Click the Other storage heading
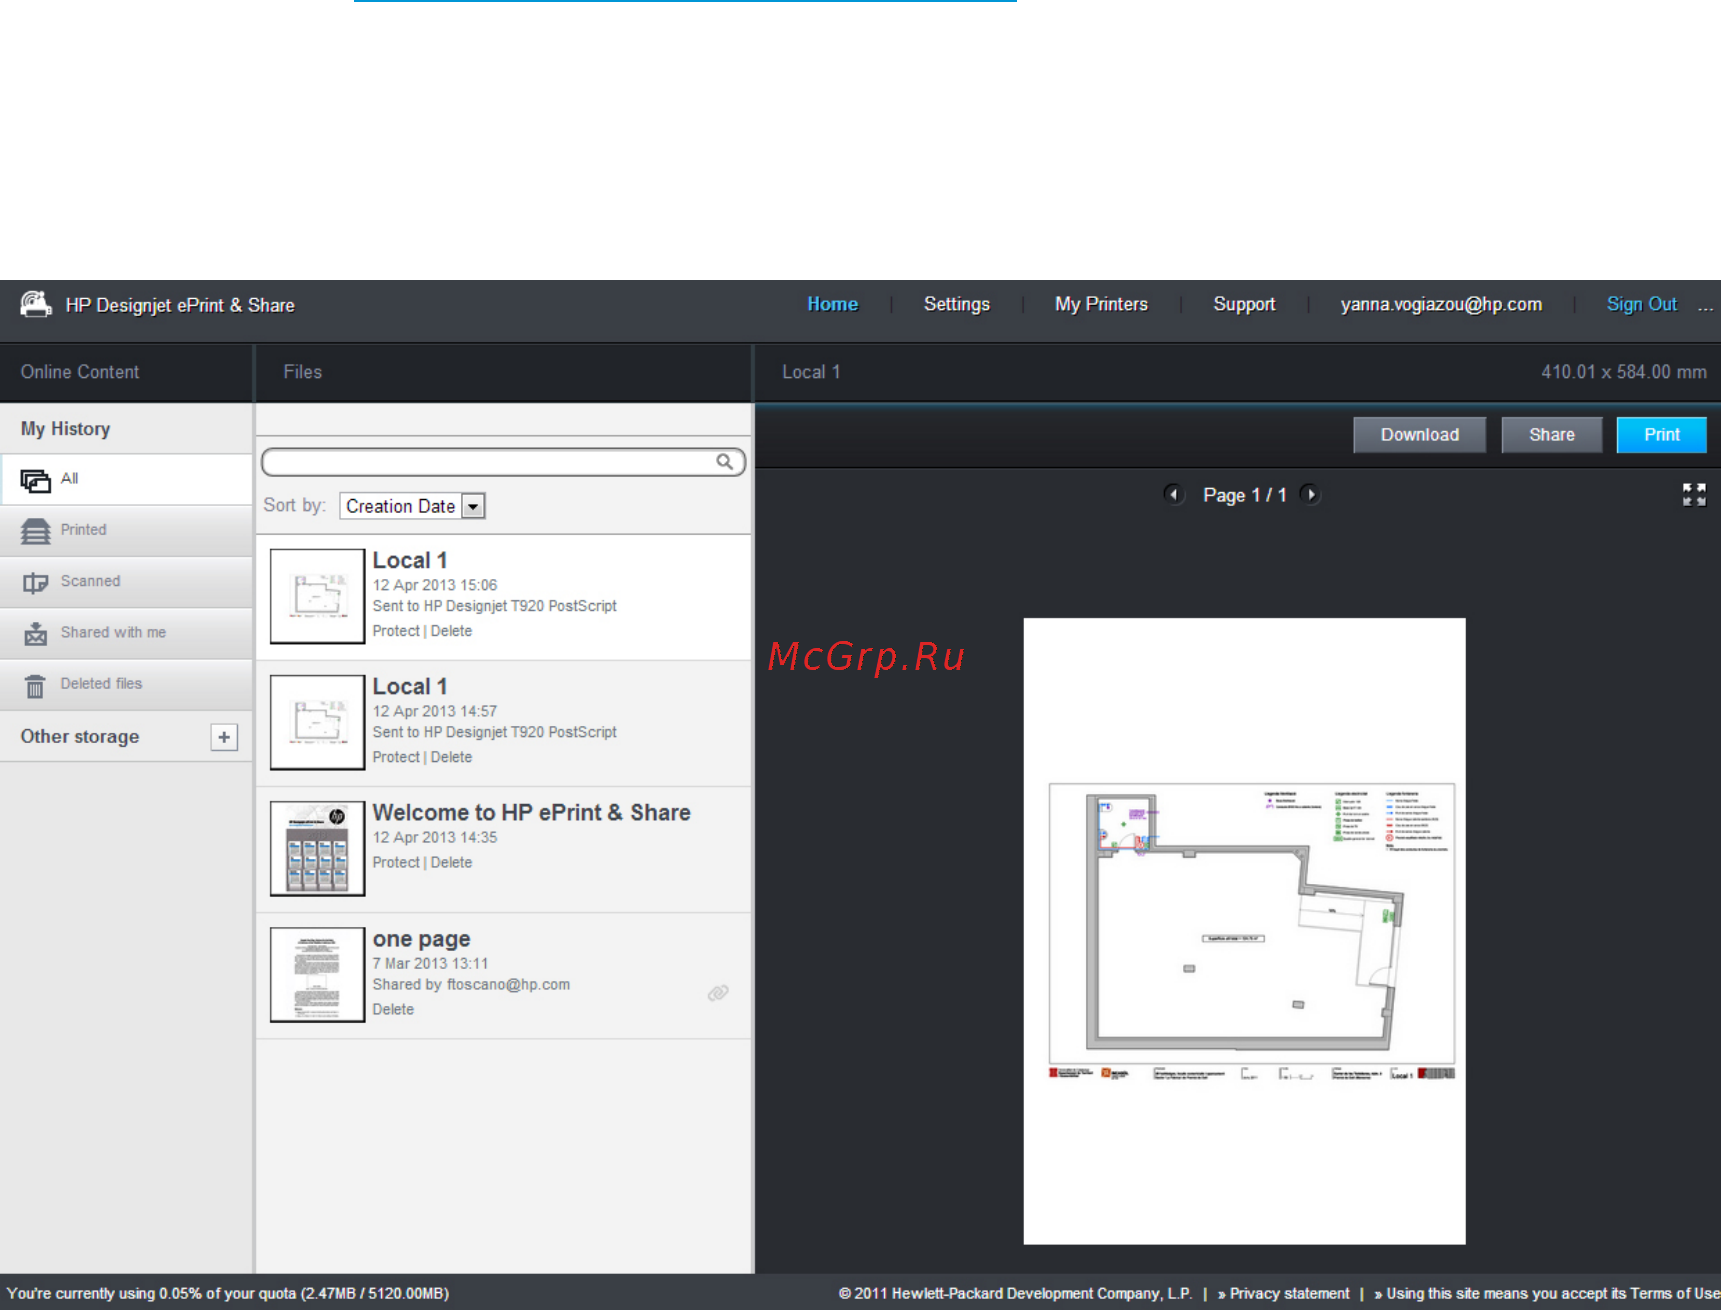The image size is (1721, 1310). 80,736
